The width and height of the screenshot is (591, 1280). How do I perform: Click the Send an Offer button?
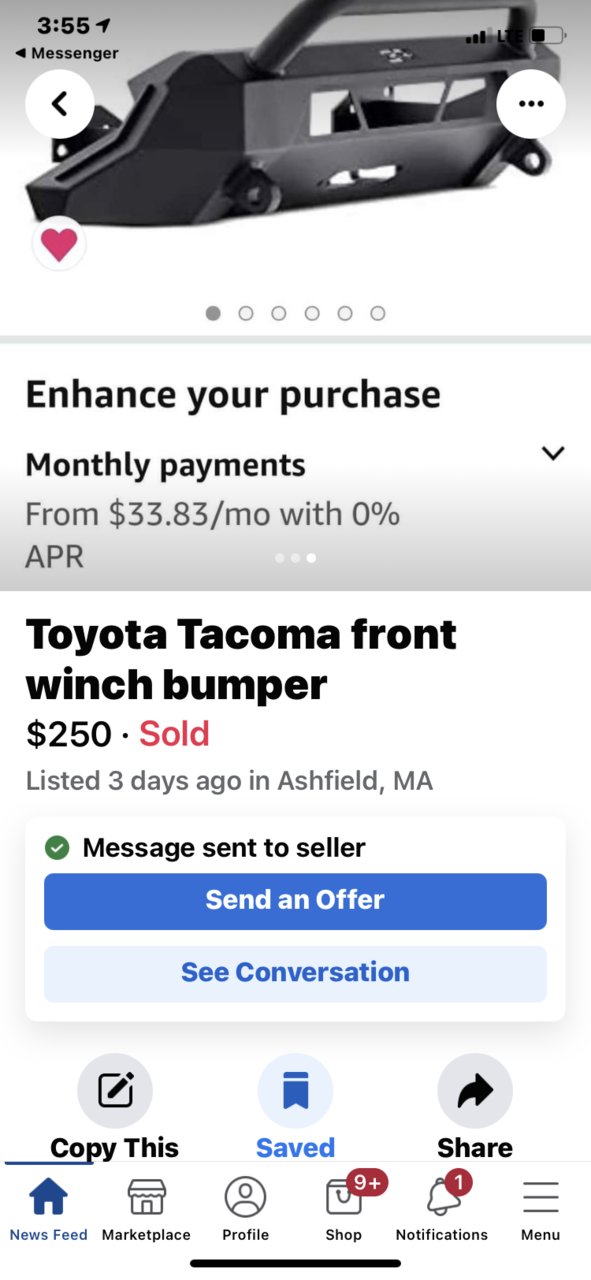(x=295, y=901)
